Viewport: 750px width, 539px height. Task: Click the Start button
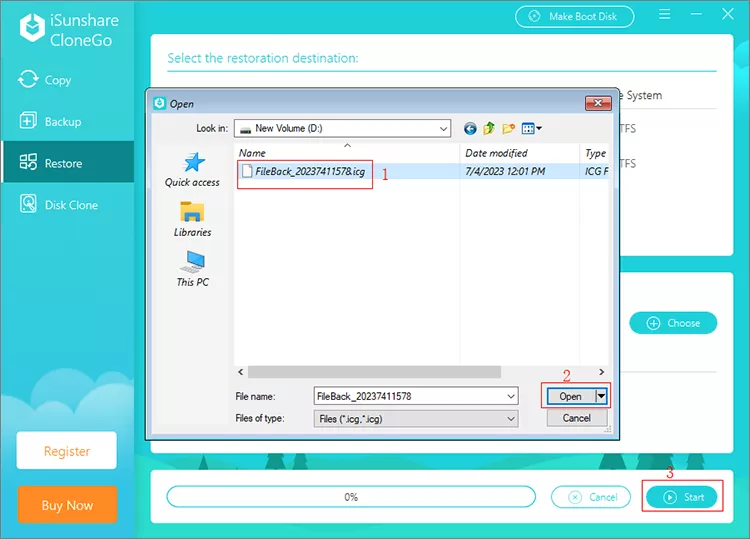click(682, 497)
